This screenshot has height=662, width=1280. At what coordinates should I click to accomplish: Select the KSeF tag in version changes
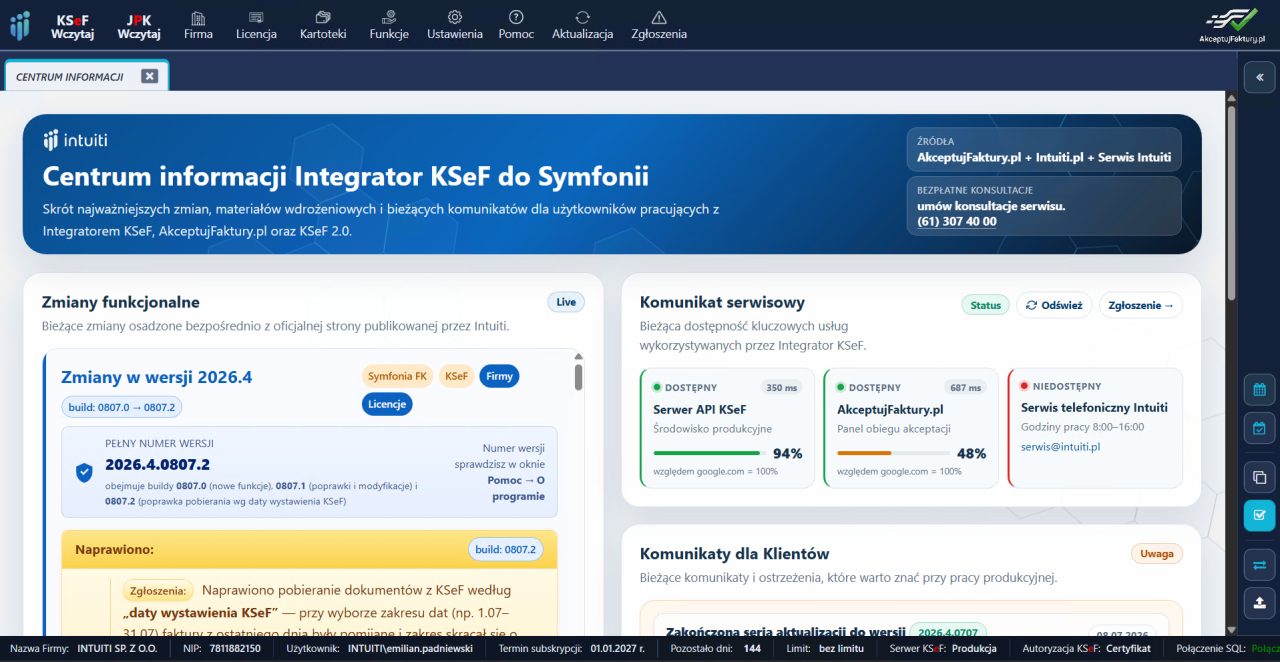click(456, 376)
